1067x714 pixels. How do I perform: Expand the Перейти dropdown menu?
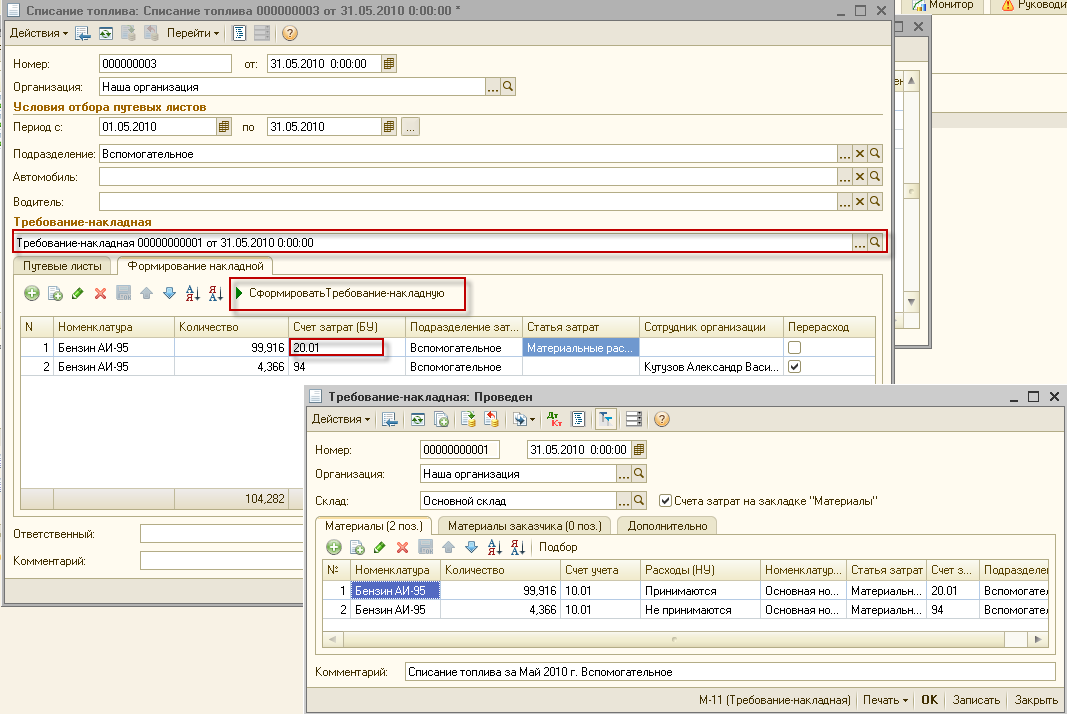(x=193, y=33)
